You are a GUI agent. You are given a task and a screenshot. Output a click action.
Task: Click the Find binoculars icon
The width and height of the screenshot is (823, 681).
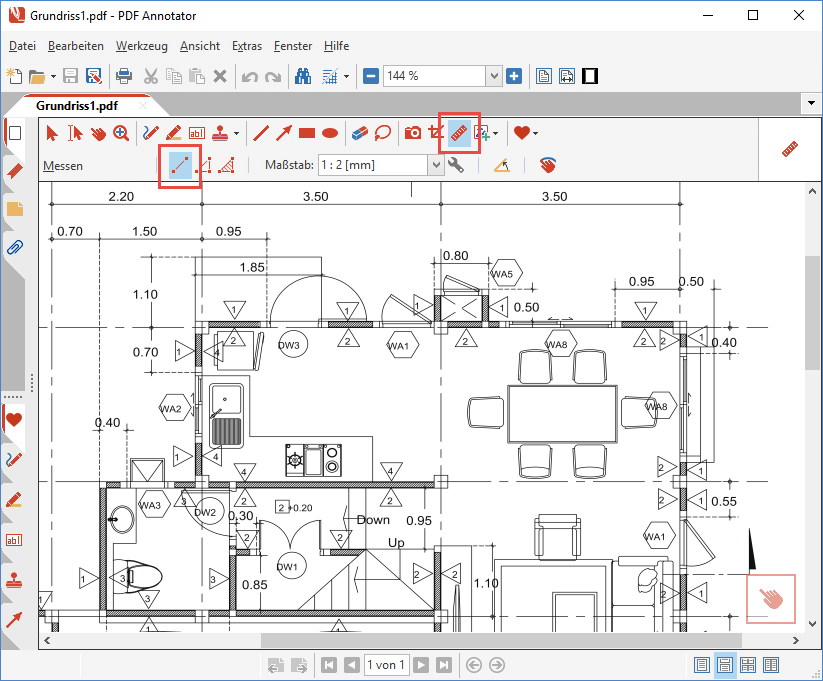(303, 77)
